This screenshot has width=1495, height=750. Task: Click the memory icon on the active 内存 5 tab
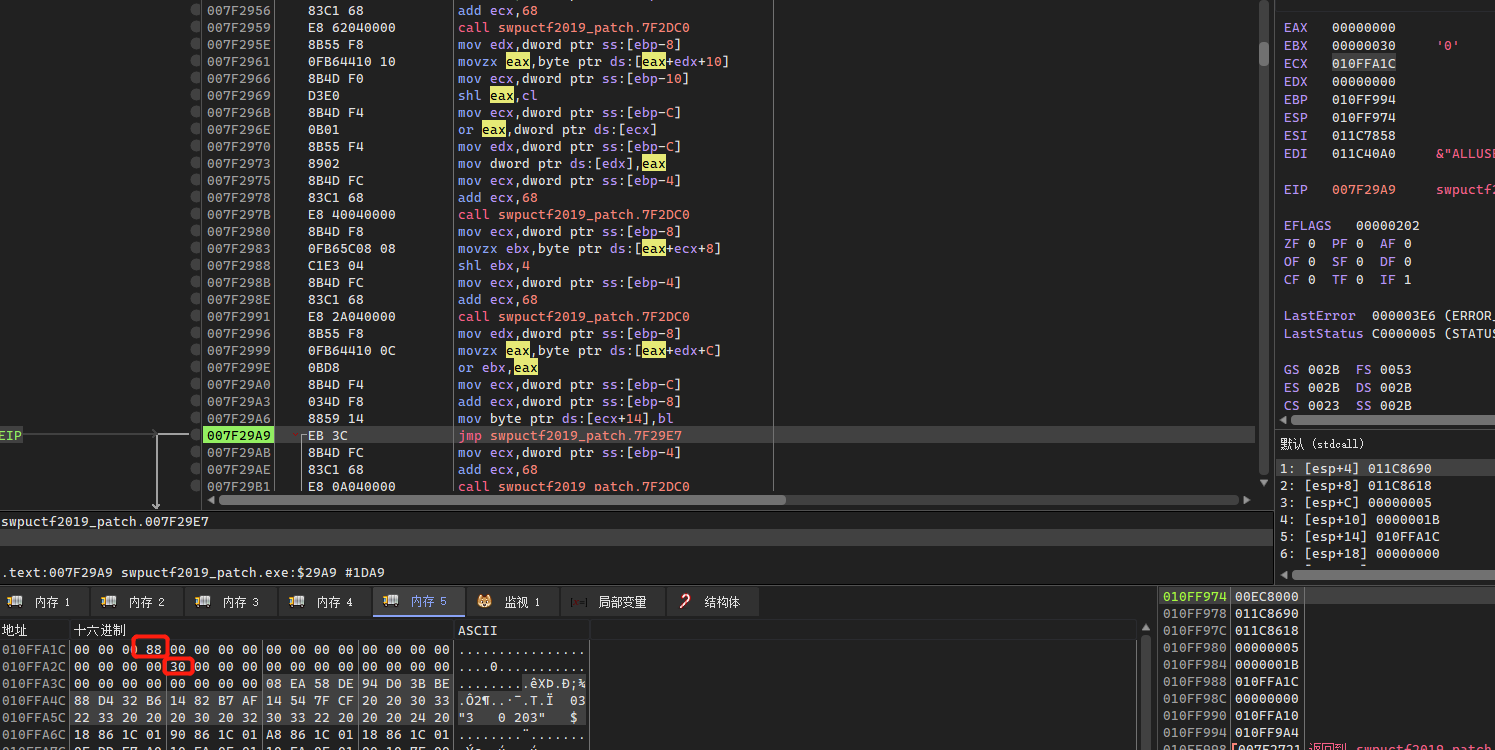pyautogui.click(x=390, y=602)
